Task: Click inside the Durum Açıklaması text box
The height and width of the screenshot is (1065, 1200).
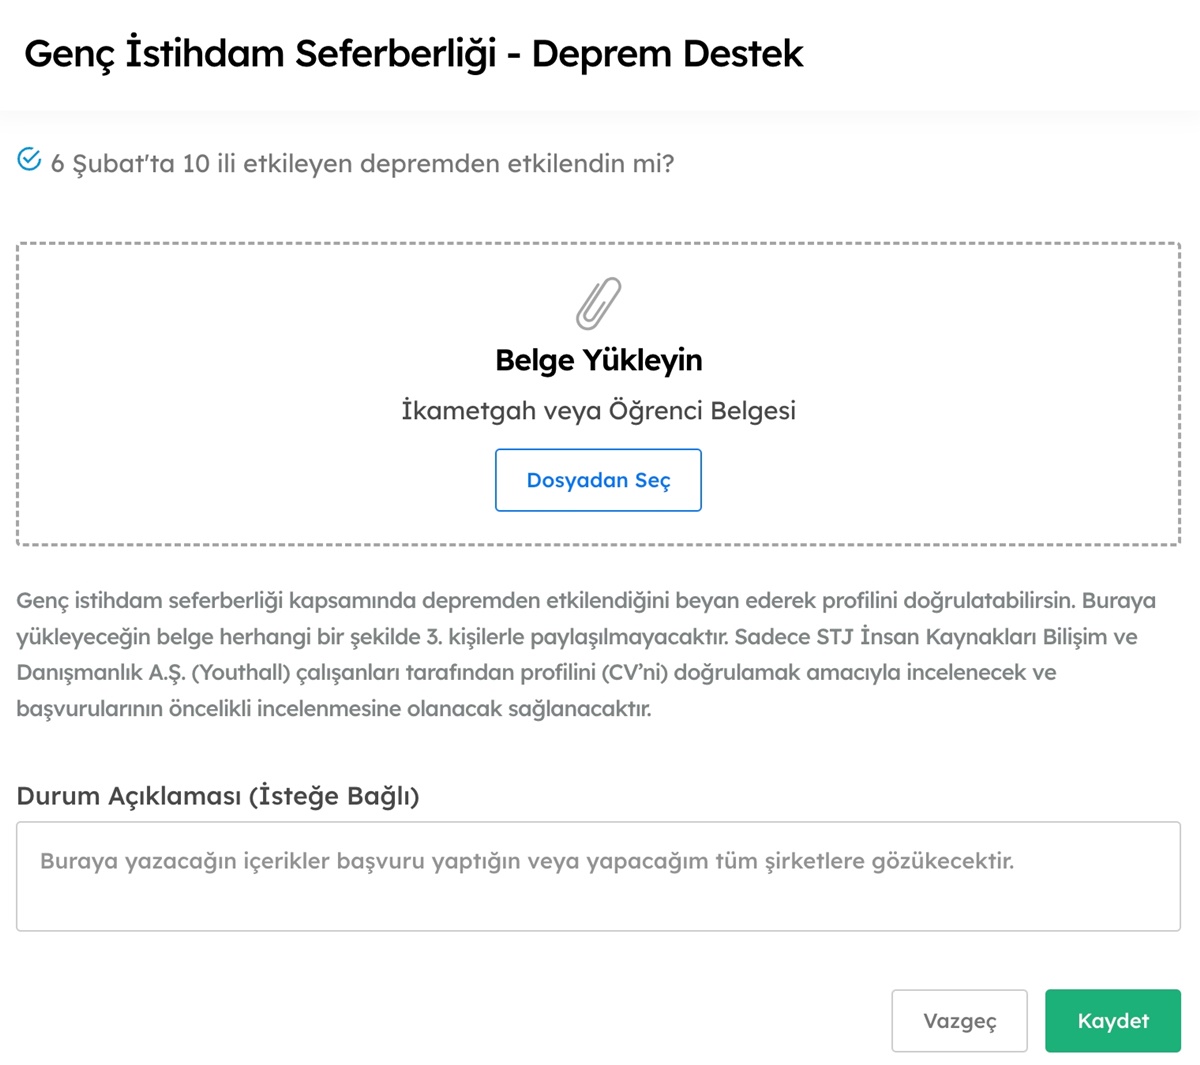Action: (x=598, y=875)
